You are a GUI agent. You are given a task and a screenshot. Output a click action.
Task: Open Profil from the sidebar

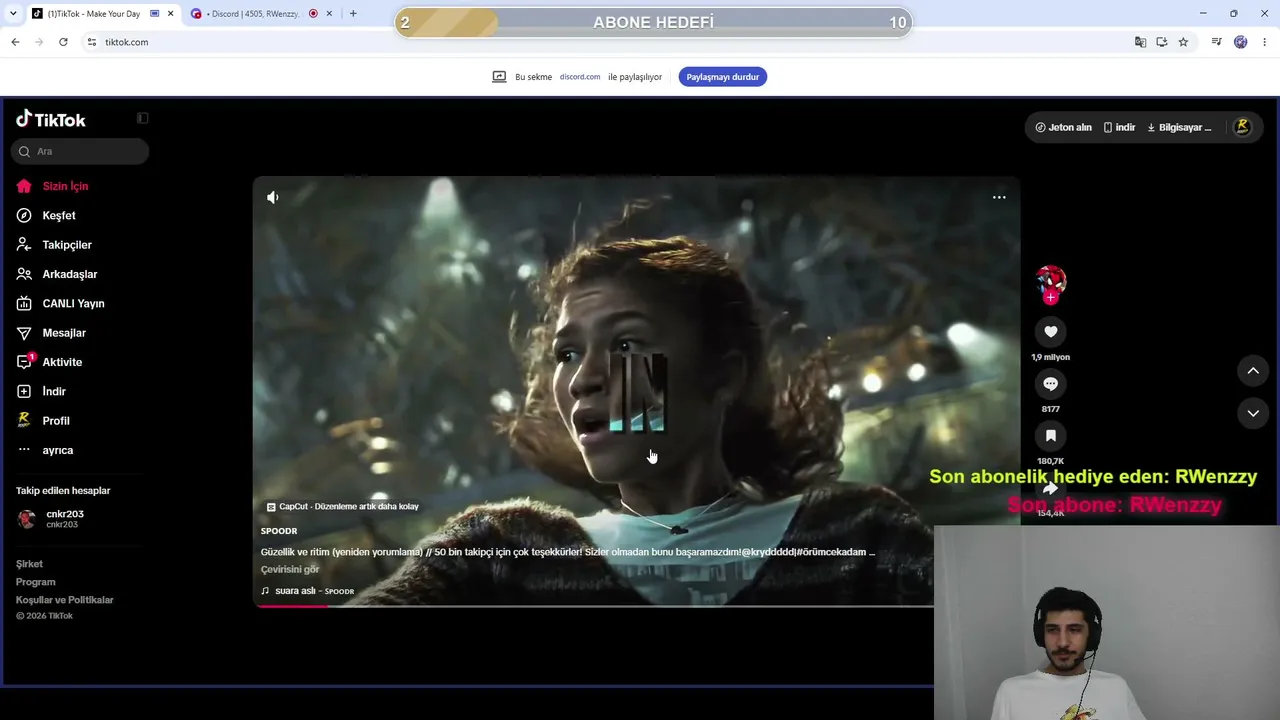click(x=43, y=421)
